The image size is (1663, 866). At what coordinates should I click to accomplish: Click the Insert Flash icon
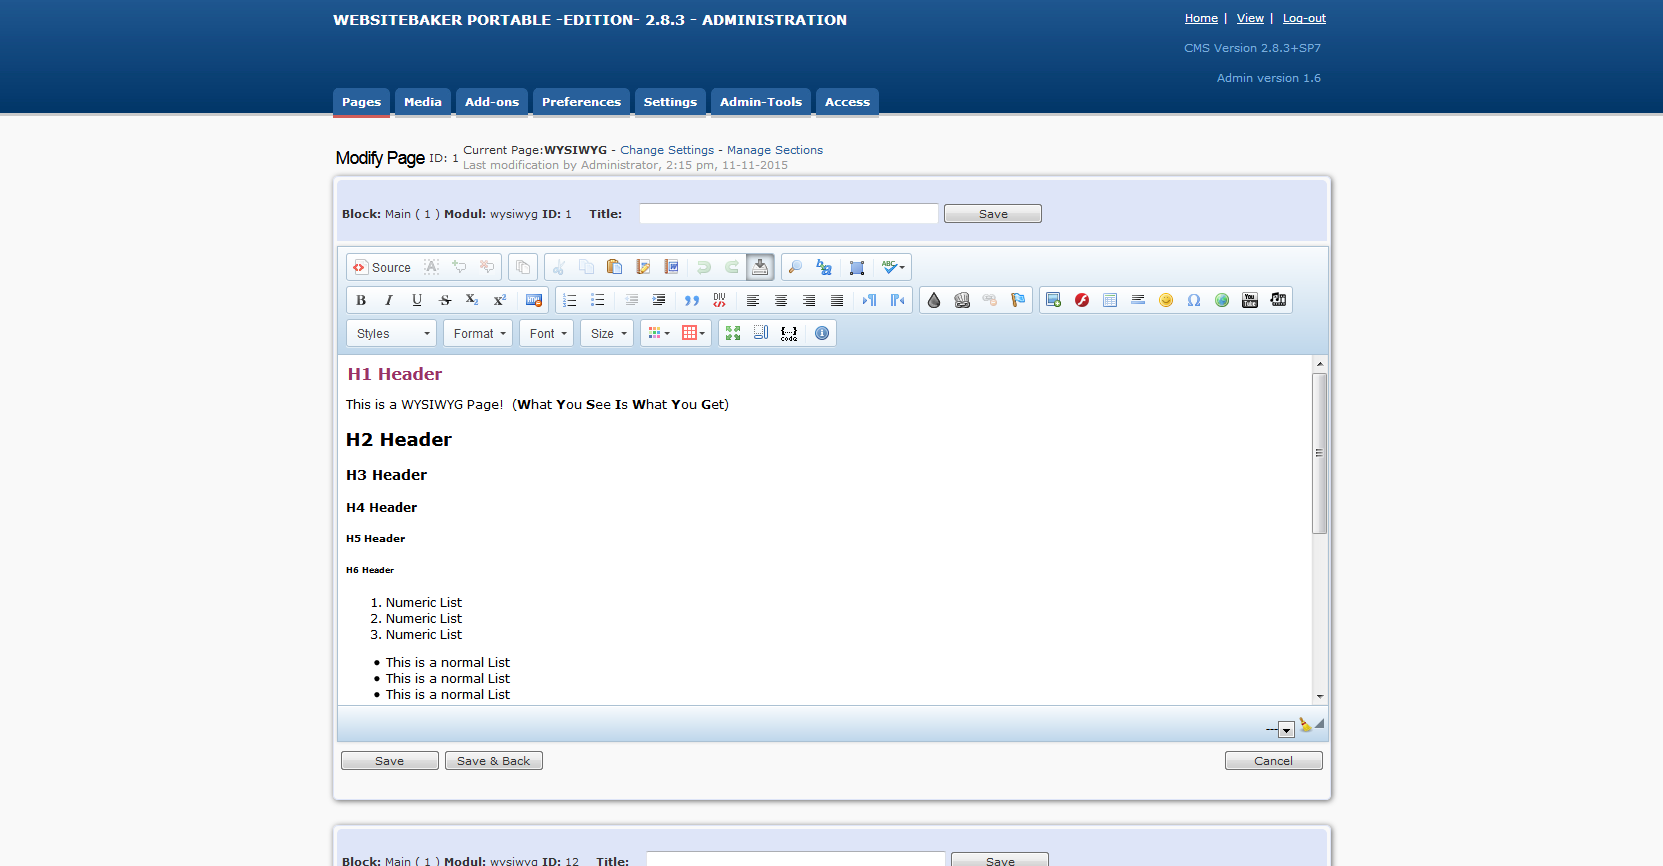[x=1082, y=300]
